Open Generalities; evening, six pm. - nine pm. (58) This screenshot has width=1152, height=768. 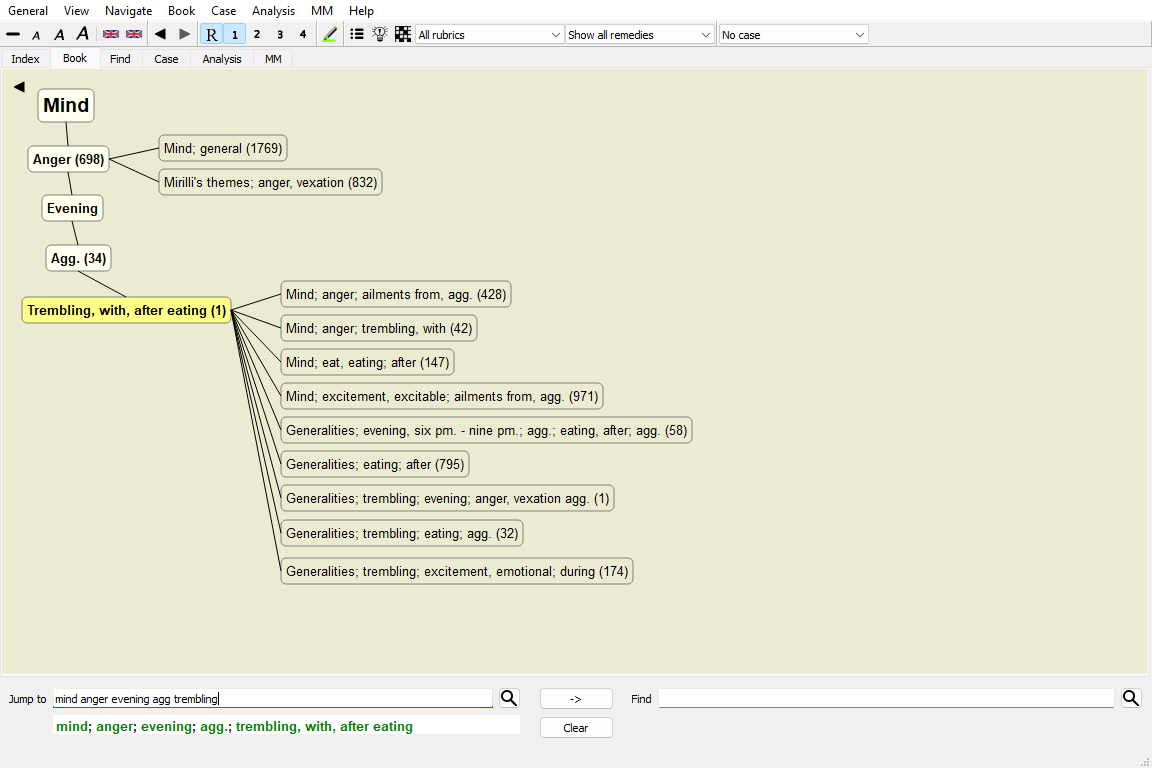(x=486, y=430)
